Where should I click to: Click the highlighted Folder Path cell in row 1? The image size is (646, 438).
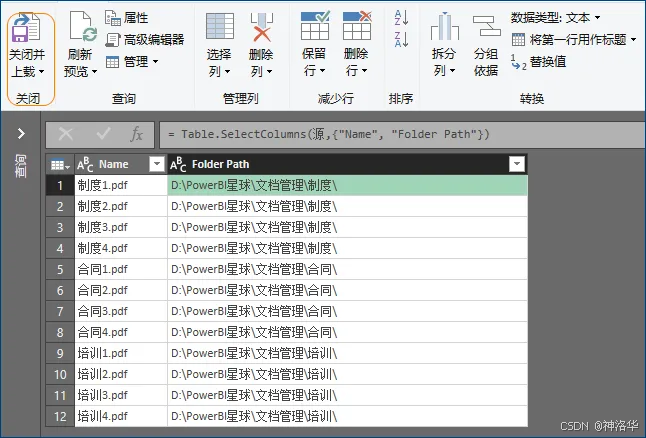[x=347, y=185]
